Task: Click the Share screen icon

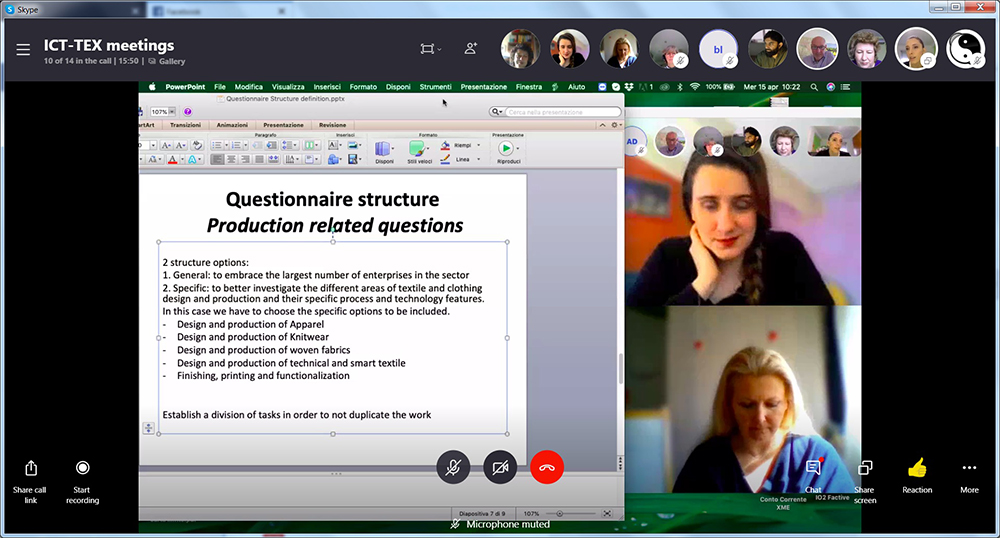Action: pyautogui.click(x=865, y=469)
